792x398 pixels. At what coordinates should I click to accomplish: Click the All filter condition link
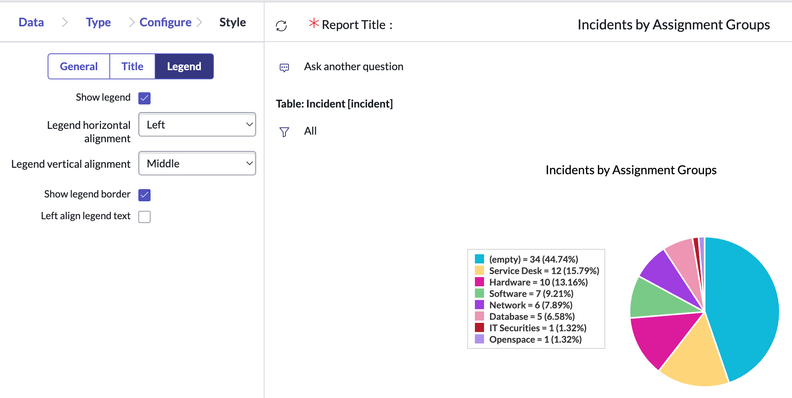point(310,131)
